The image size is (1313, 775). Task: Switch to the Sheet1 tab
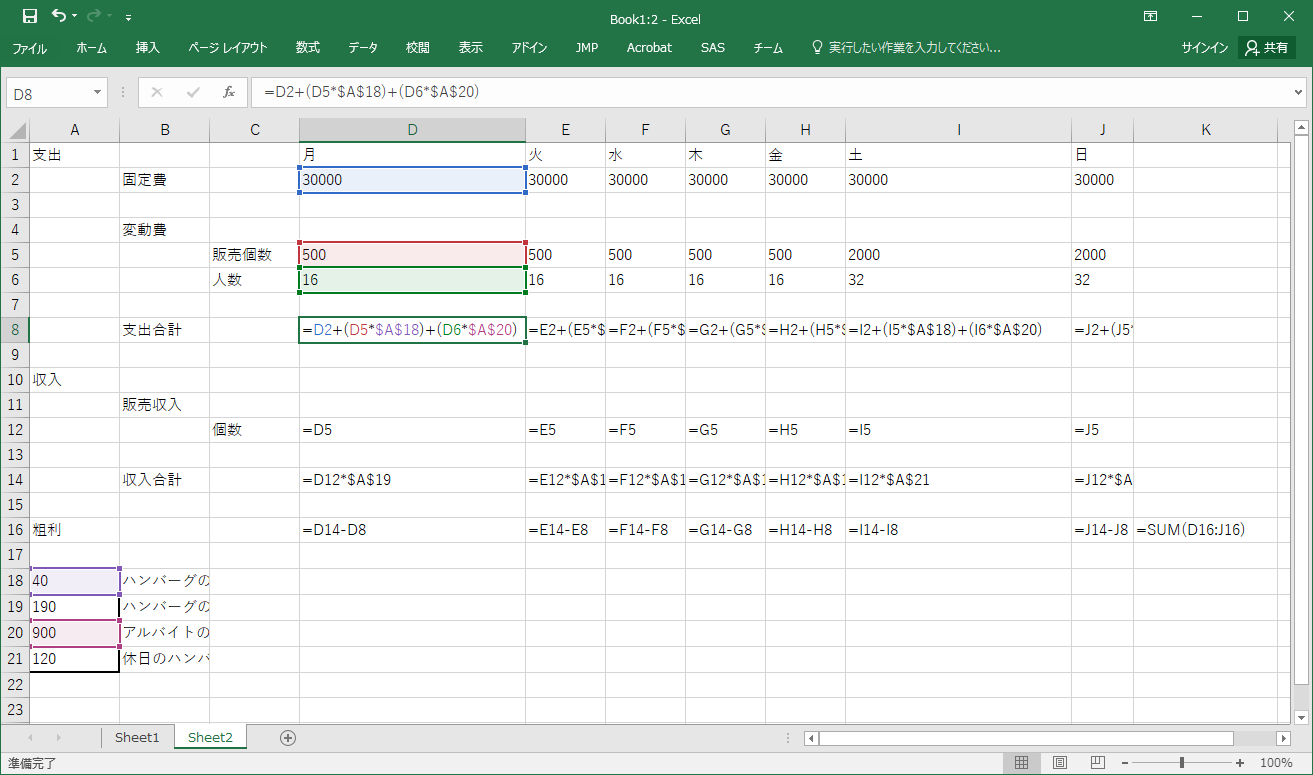pos(137,738)
